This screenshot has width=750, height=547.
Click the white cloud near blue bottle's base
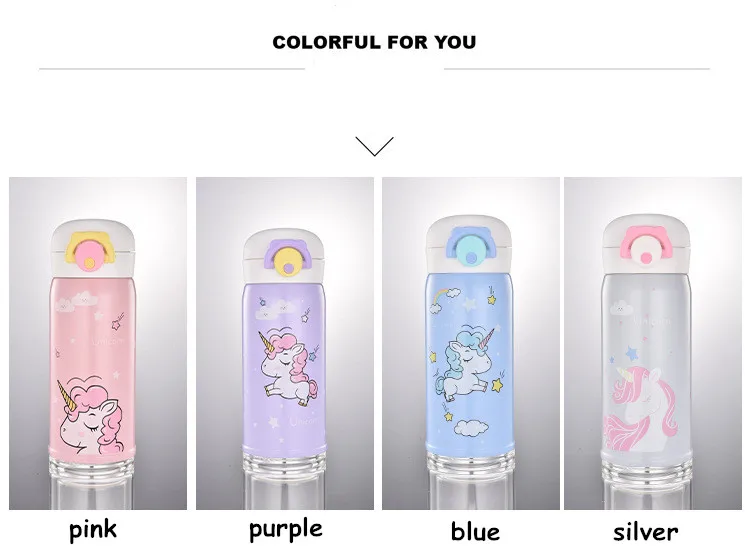471,427
